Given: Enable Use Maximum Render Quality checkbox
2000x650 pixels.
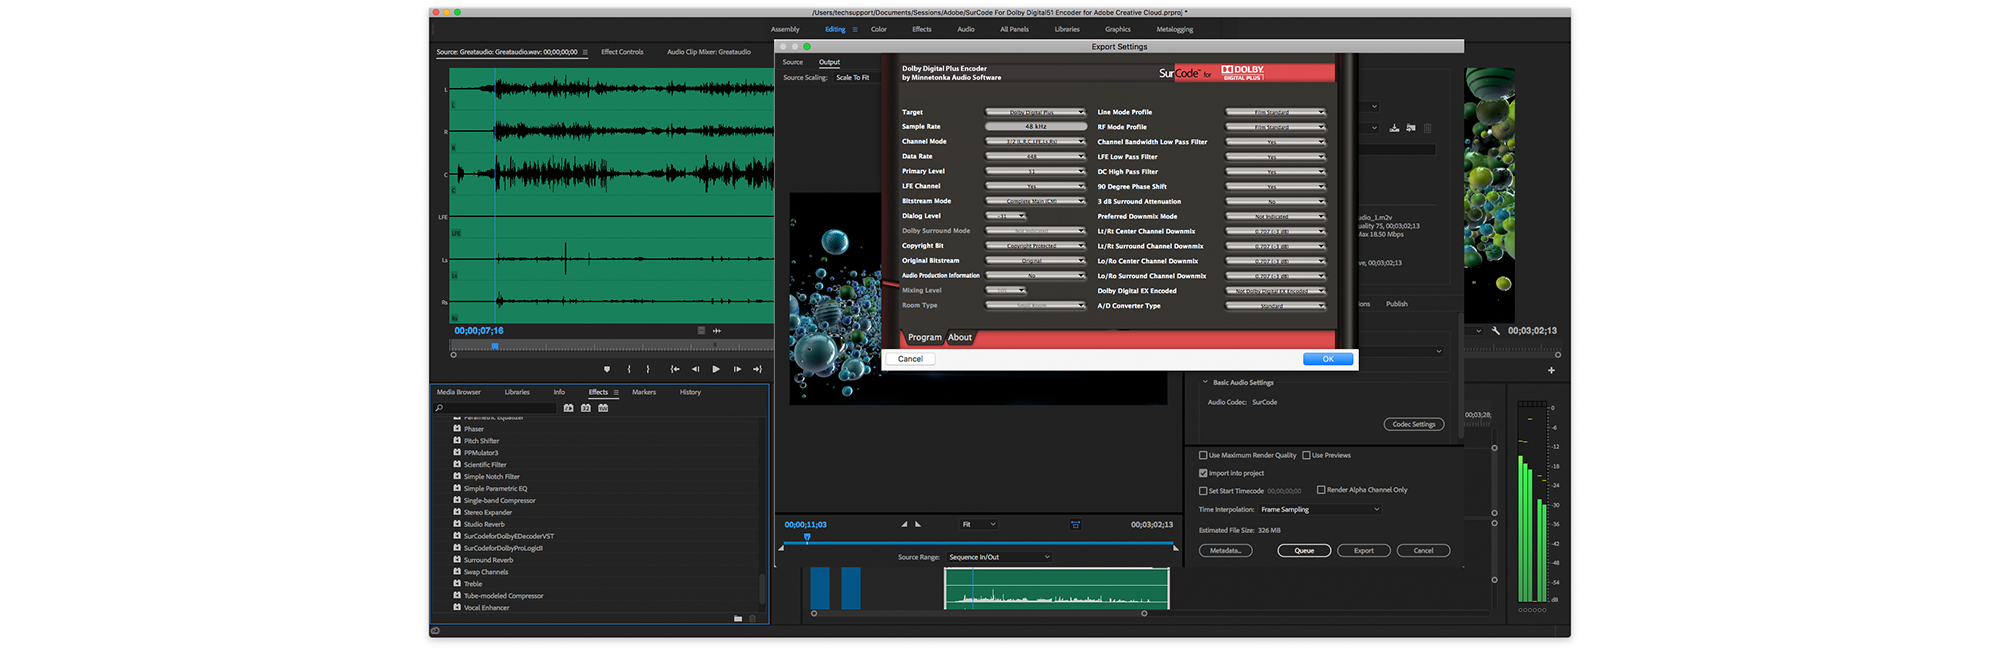Looking at the screenshot, I should (x=1203, y=455).
